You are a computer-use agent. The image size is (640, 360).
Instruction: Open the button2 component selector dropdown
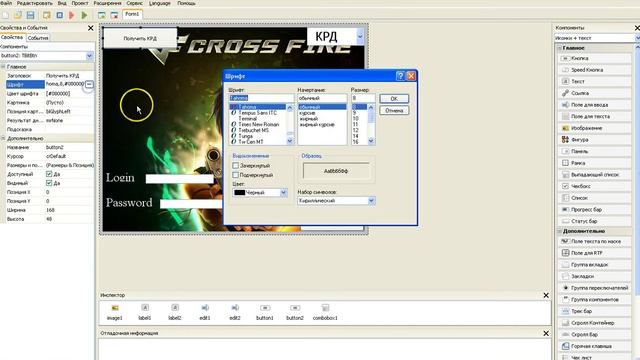[89, 56]
